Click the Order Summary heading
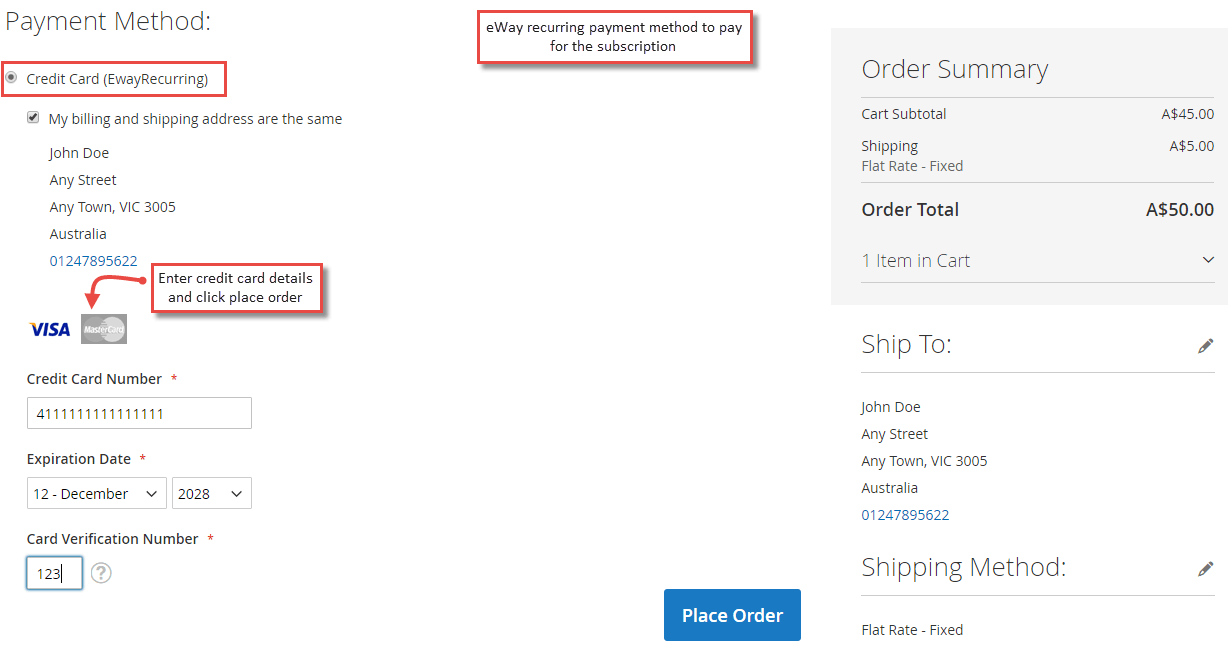The height and width of the screenshot is (647, 1228). pyautogui.click(x=954, y=69)
